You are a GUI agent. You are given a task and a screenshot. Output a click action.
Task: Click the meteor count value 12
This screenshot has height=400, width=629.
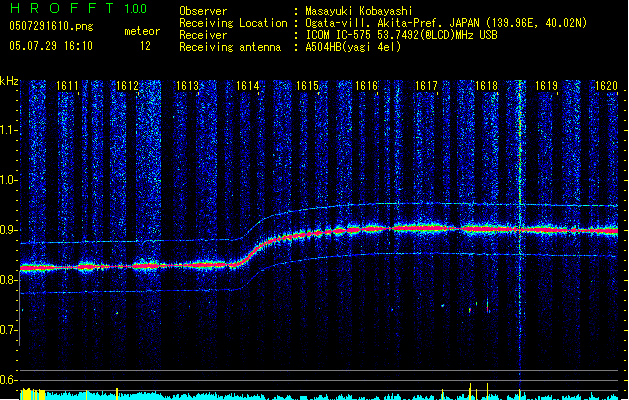pyautogui.click(x=145, y=46)
